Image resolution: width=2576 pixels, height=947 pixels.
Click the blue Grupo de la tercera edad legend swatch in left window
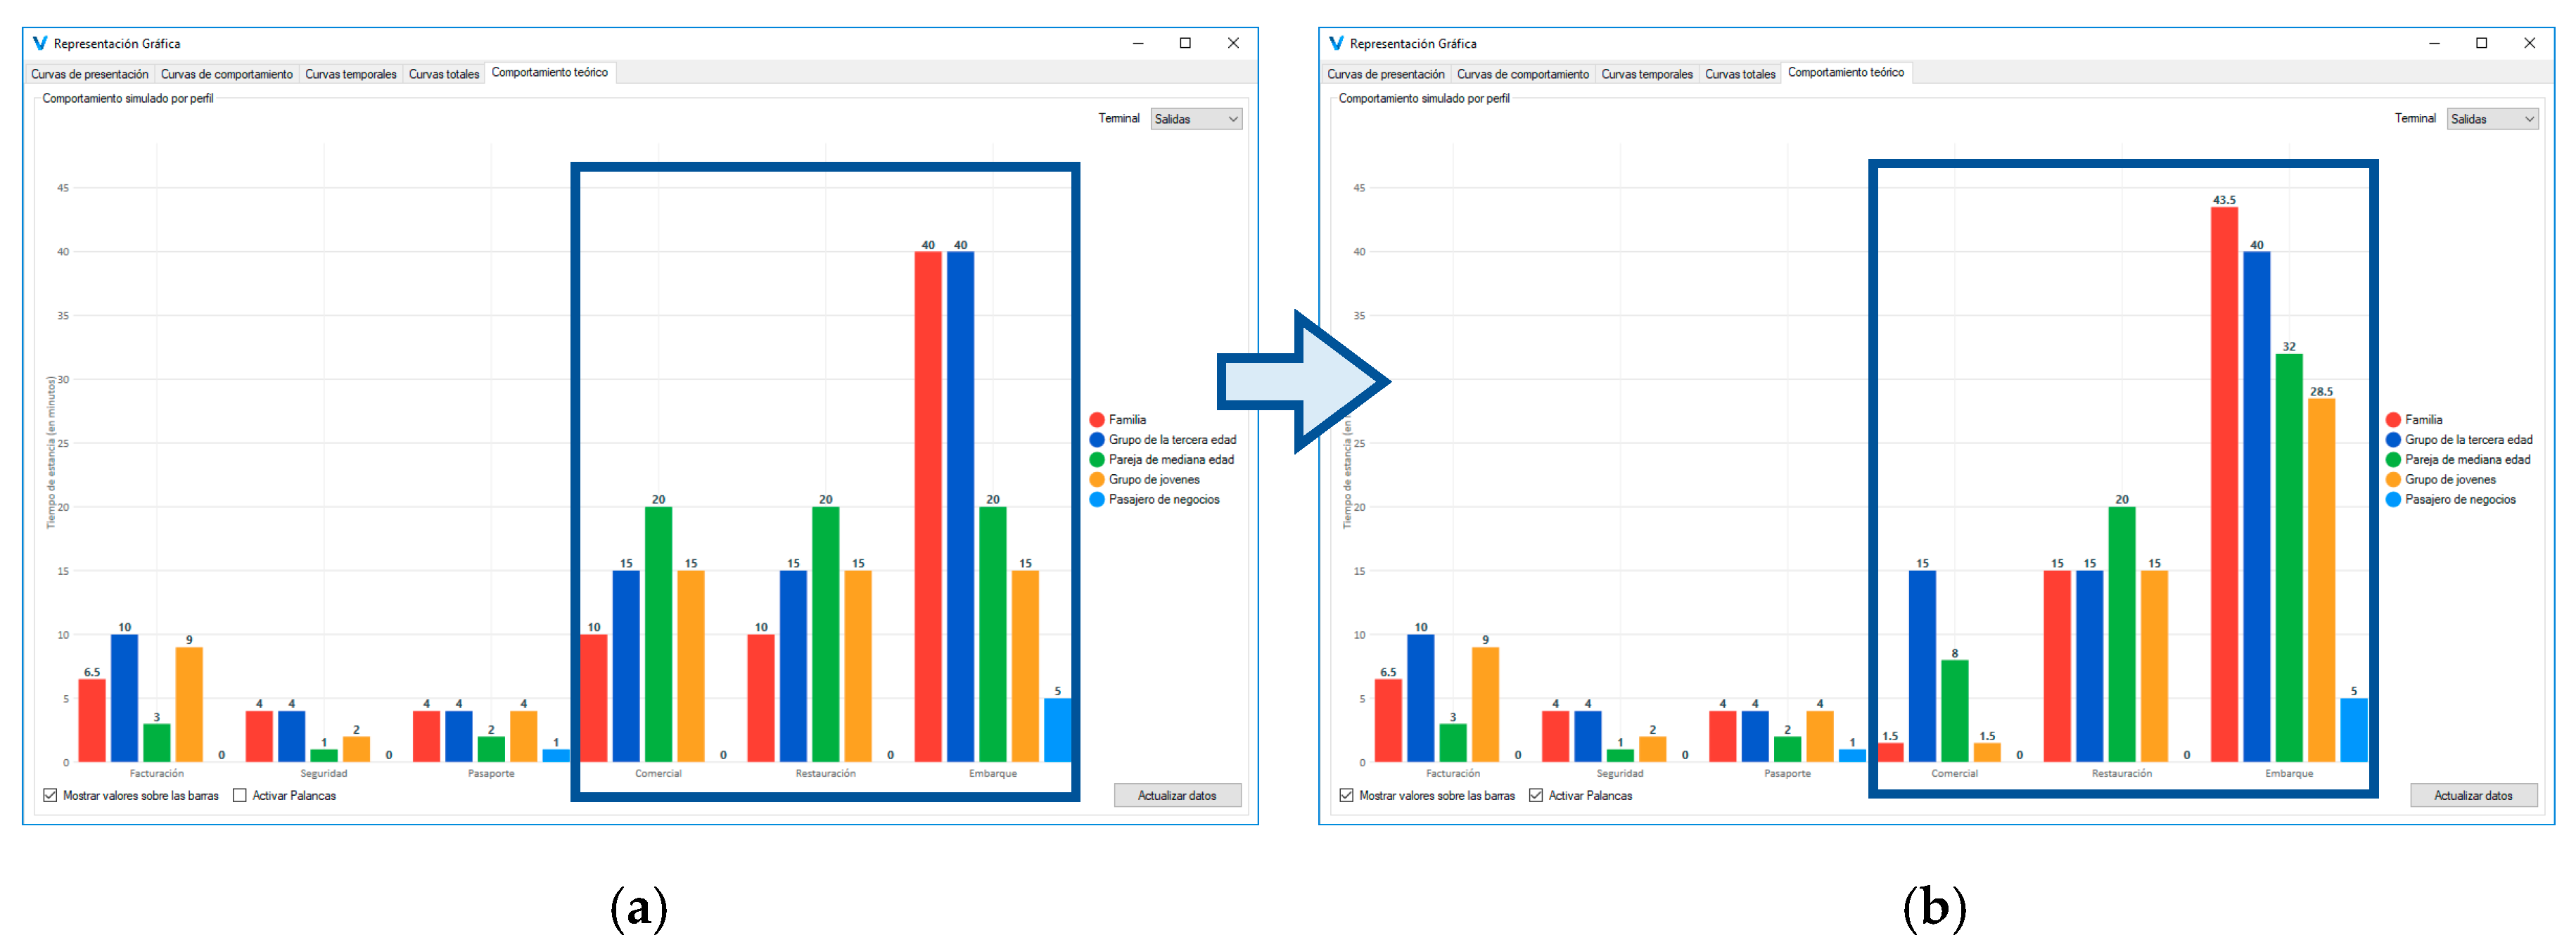point(1097,440)
